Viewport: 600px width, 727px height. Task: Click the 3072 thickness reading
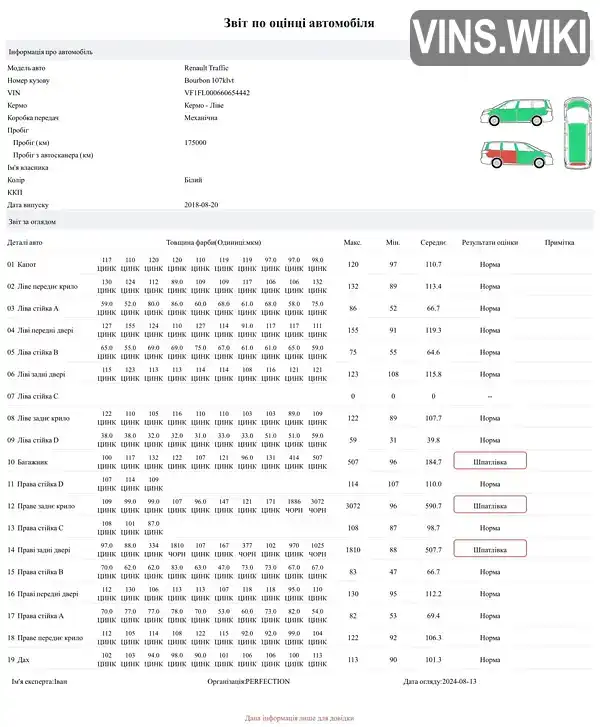317,502
